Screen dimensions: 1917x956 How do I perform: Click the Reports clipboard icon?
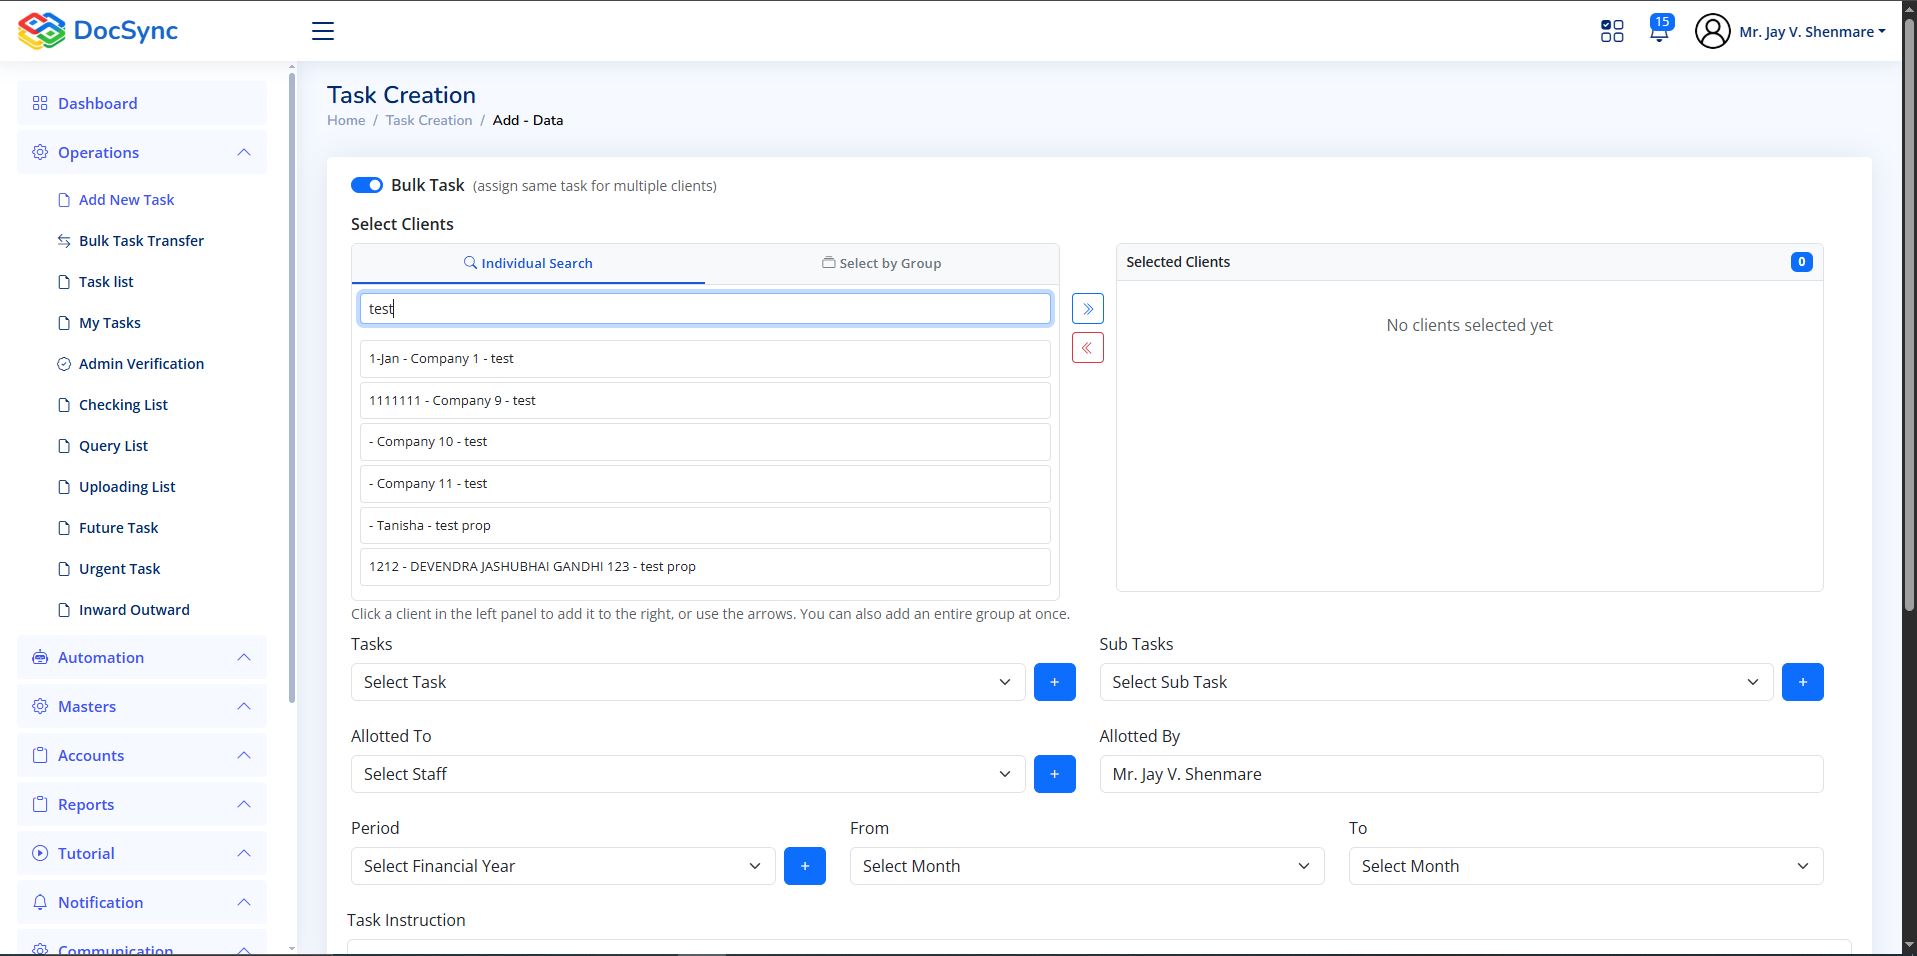point(40,804)
